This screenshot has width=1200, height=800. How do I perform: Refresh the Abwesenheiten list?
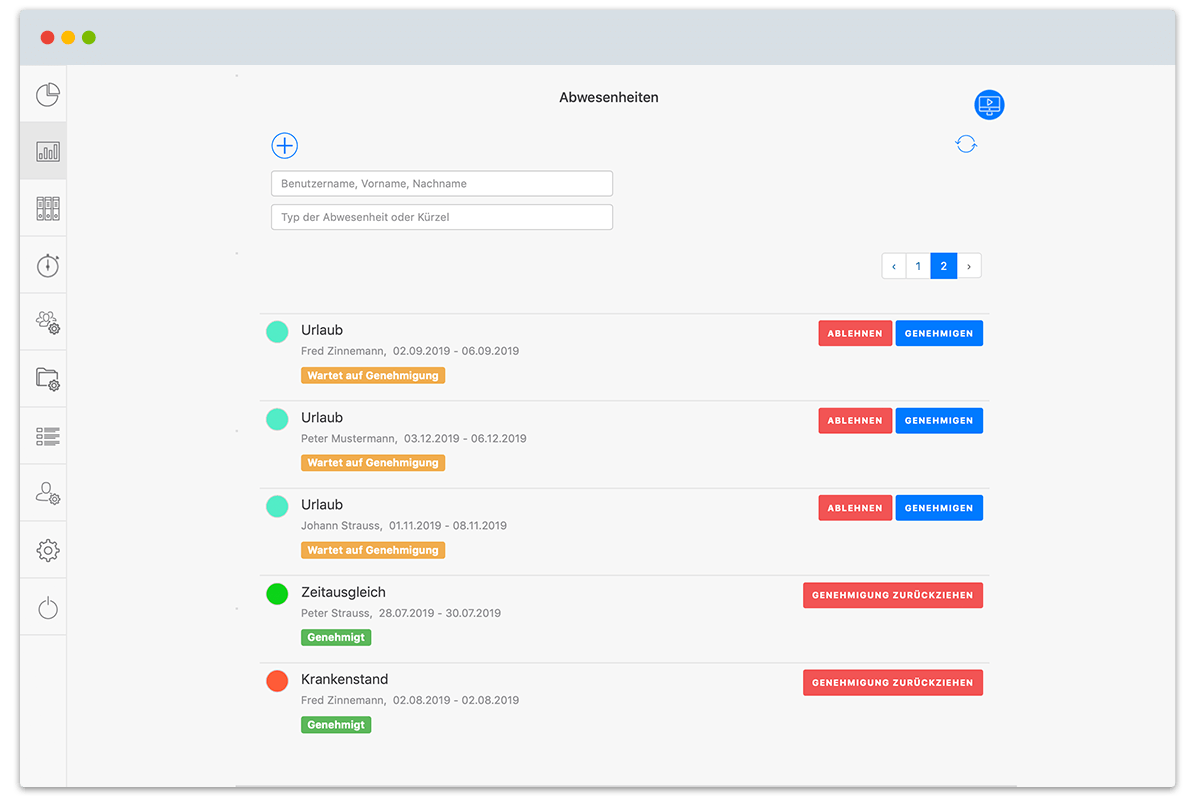965,143
